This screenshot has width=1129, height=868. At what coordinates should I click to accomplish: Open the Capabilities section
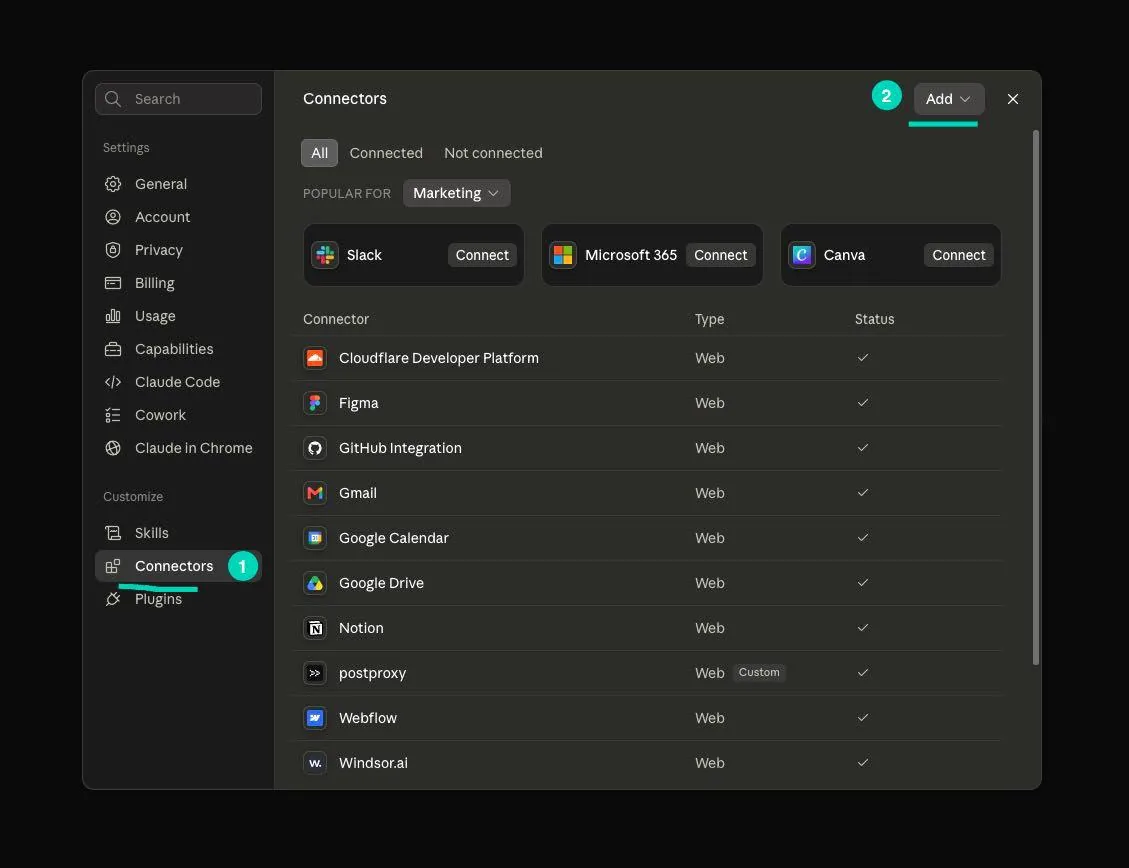tap(178, 349)
